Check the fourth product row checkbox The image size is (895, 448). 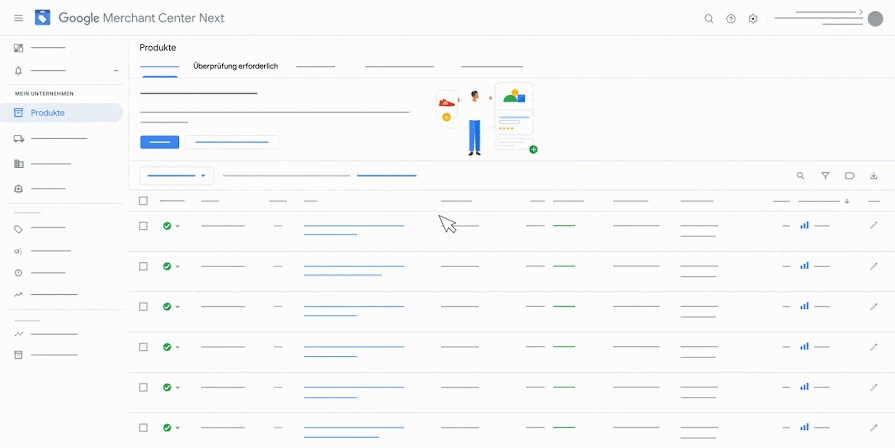pos(143,347)
